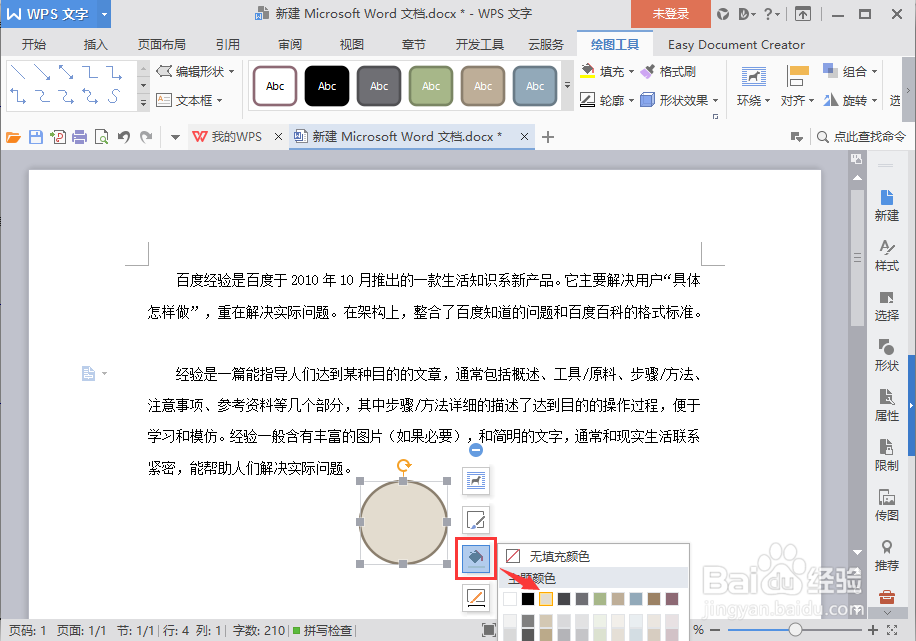Open 新建 in right sidebar

point(886,206)
